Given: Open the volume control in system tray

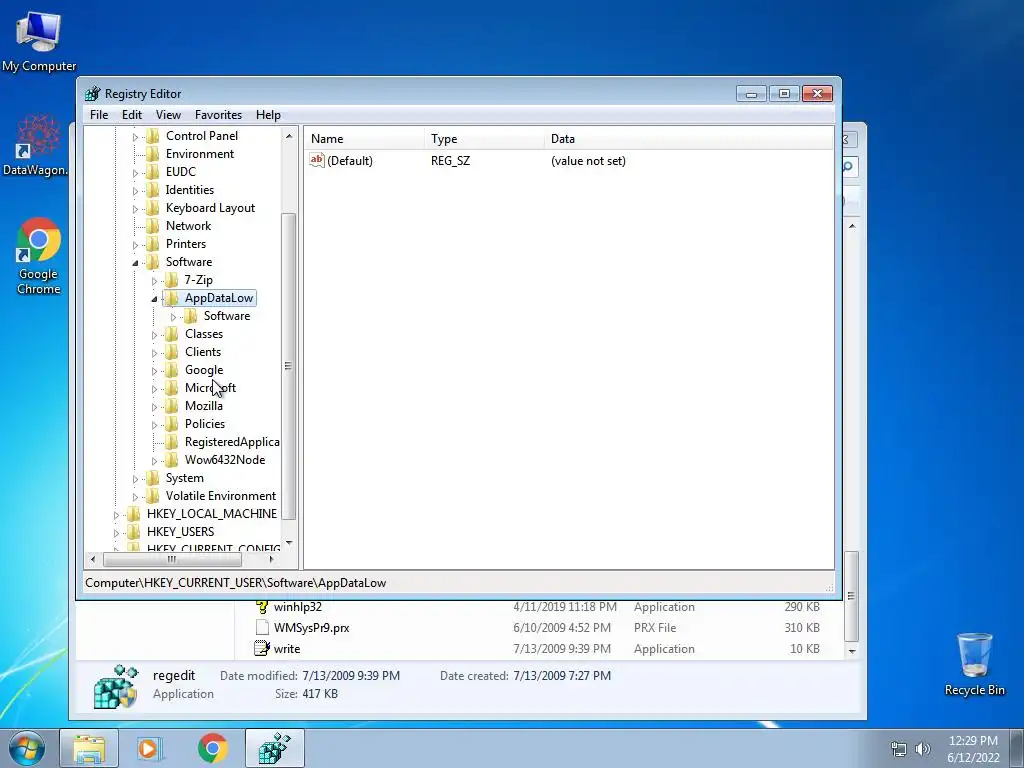Looking at the screenshot, I should tap(923, 749).
